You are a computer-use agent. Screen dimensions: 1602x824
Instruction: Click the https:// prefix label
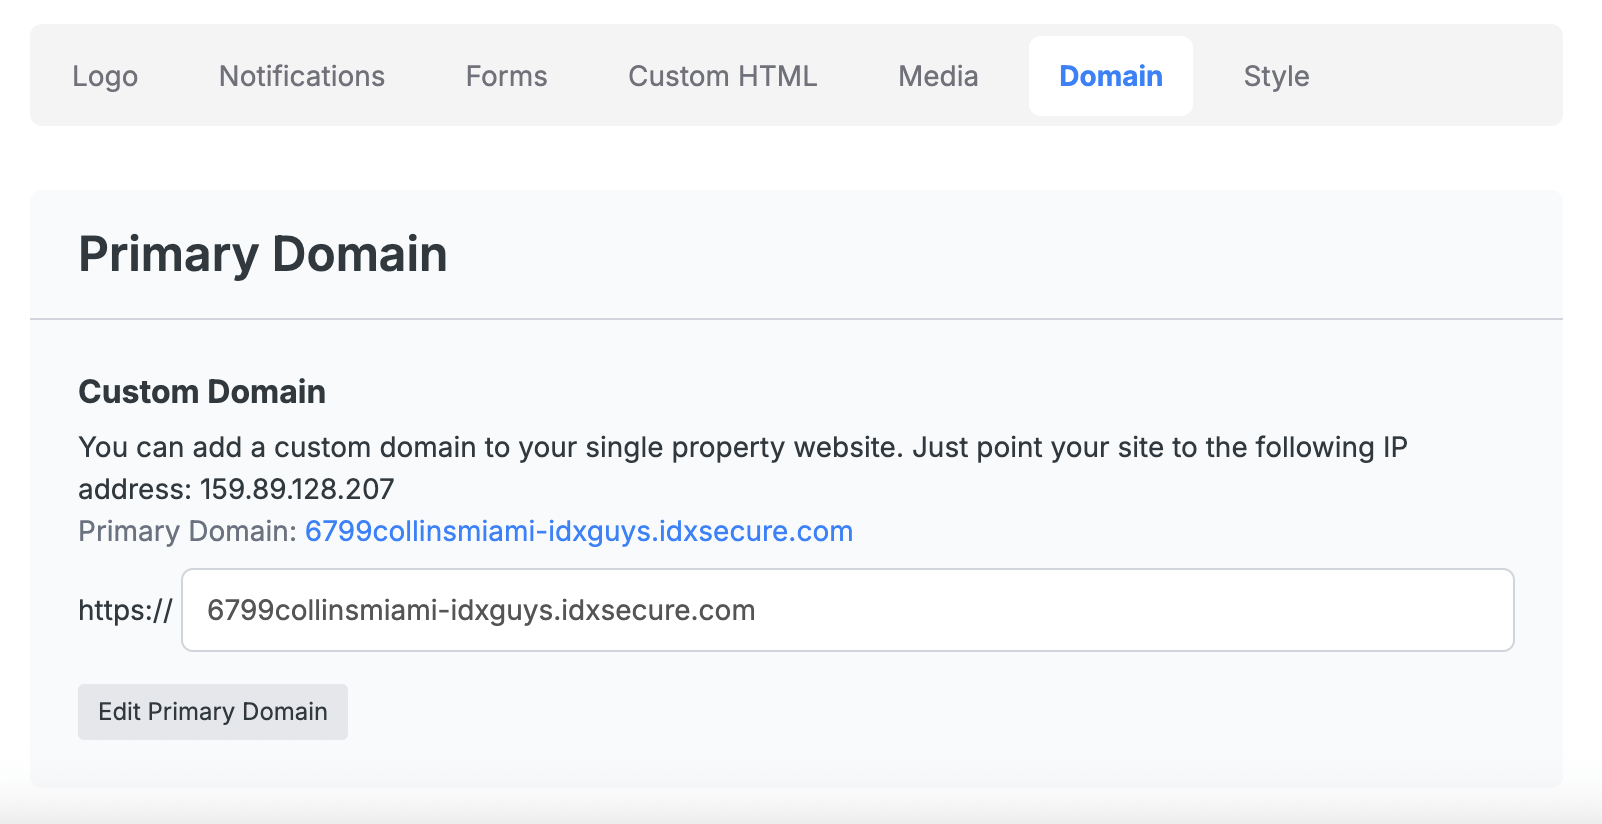click(125, 610)
